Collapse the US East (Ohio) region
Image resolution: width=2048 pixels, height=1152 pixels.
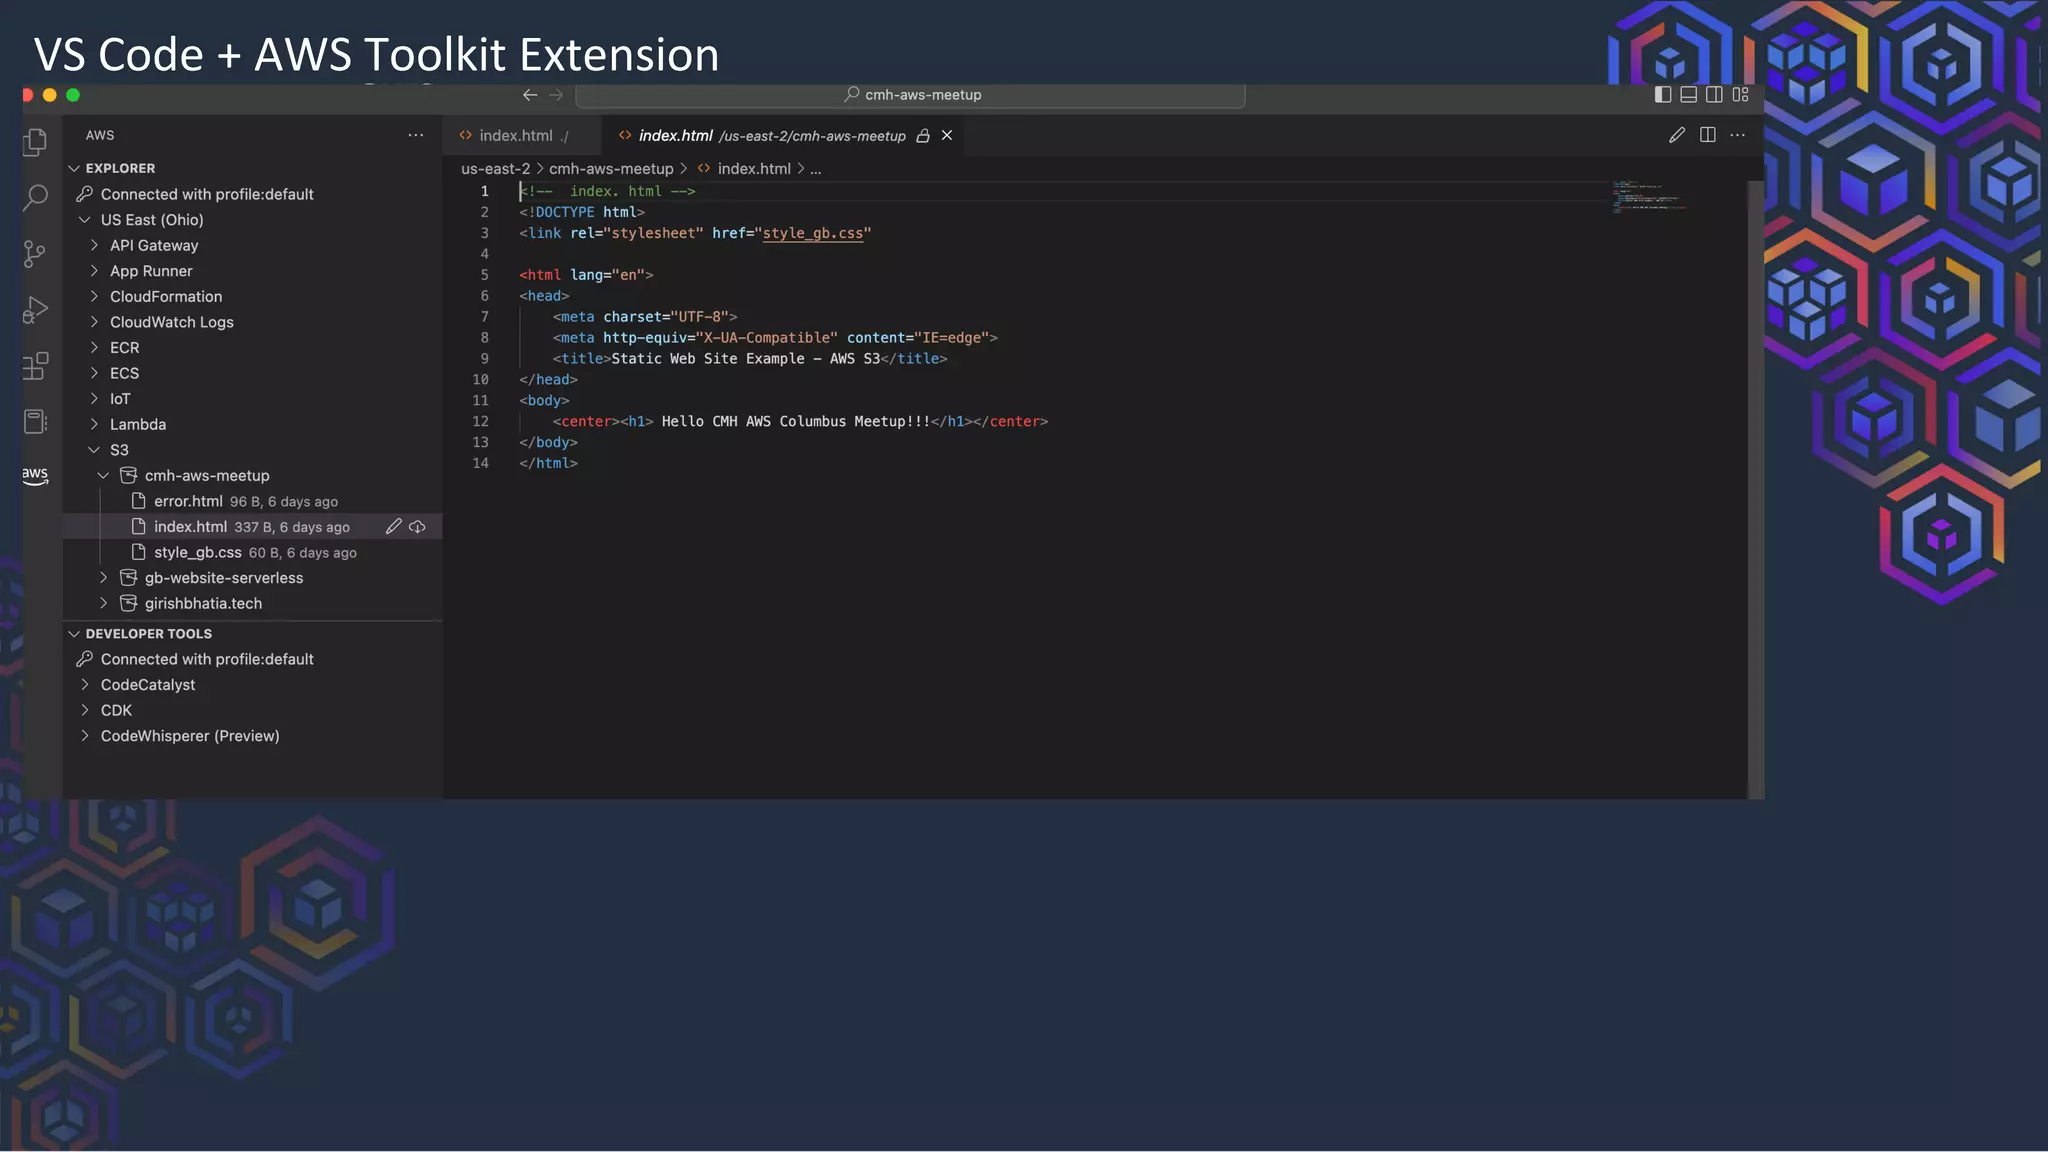tap(85, 219)
